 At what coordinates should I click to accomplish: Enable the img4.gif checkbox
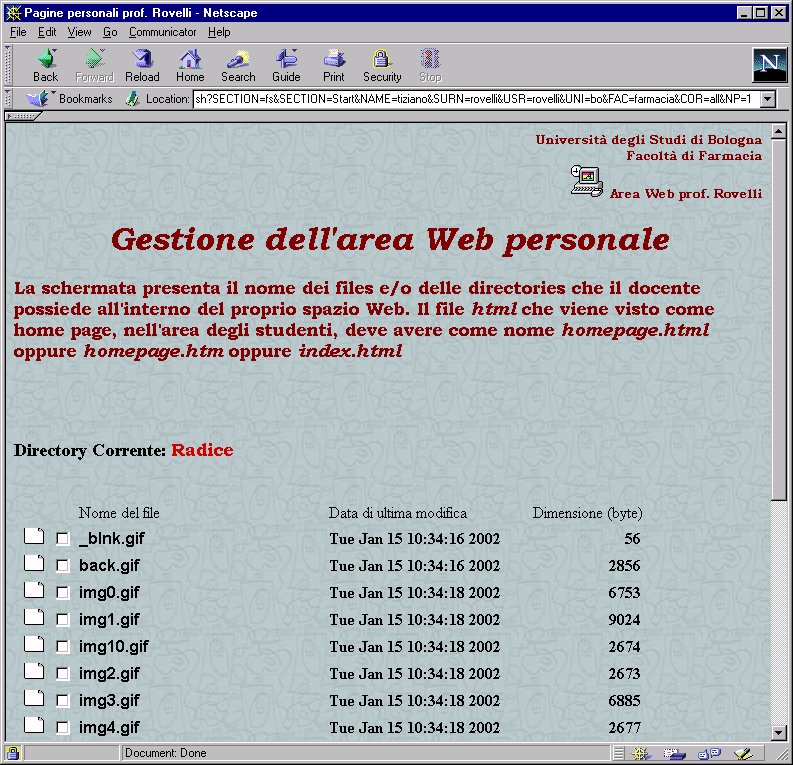pyautogui.click(x=62, y=728)
